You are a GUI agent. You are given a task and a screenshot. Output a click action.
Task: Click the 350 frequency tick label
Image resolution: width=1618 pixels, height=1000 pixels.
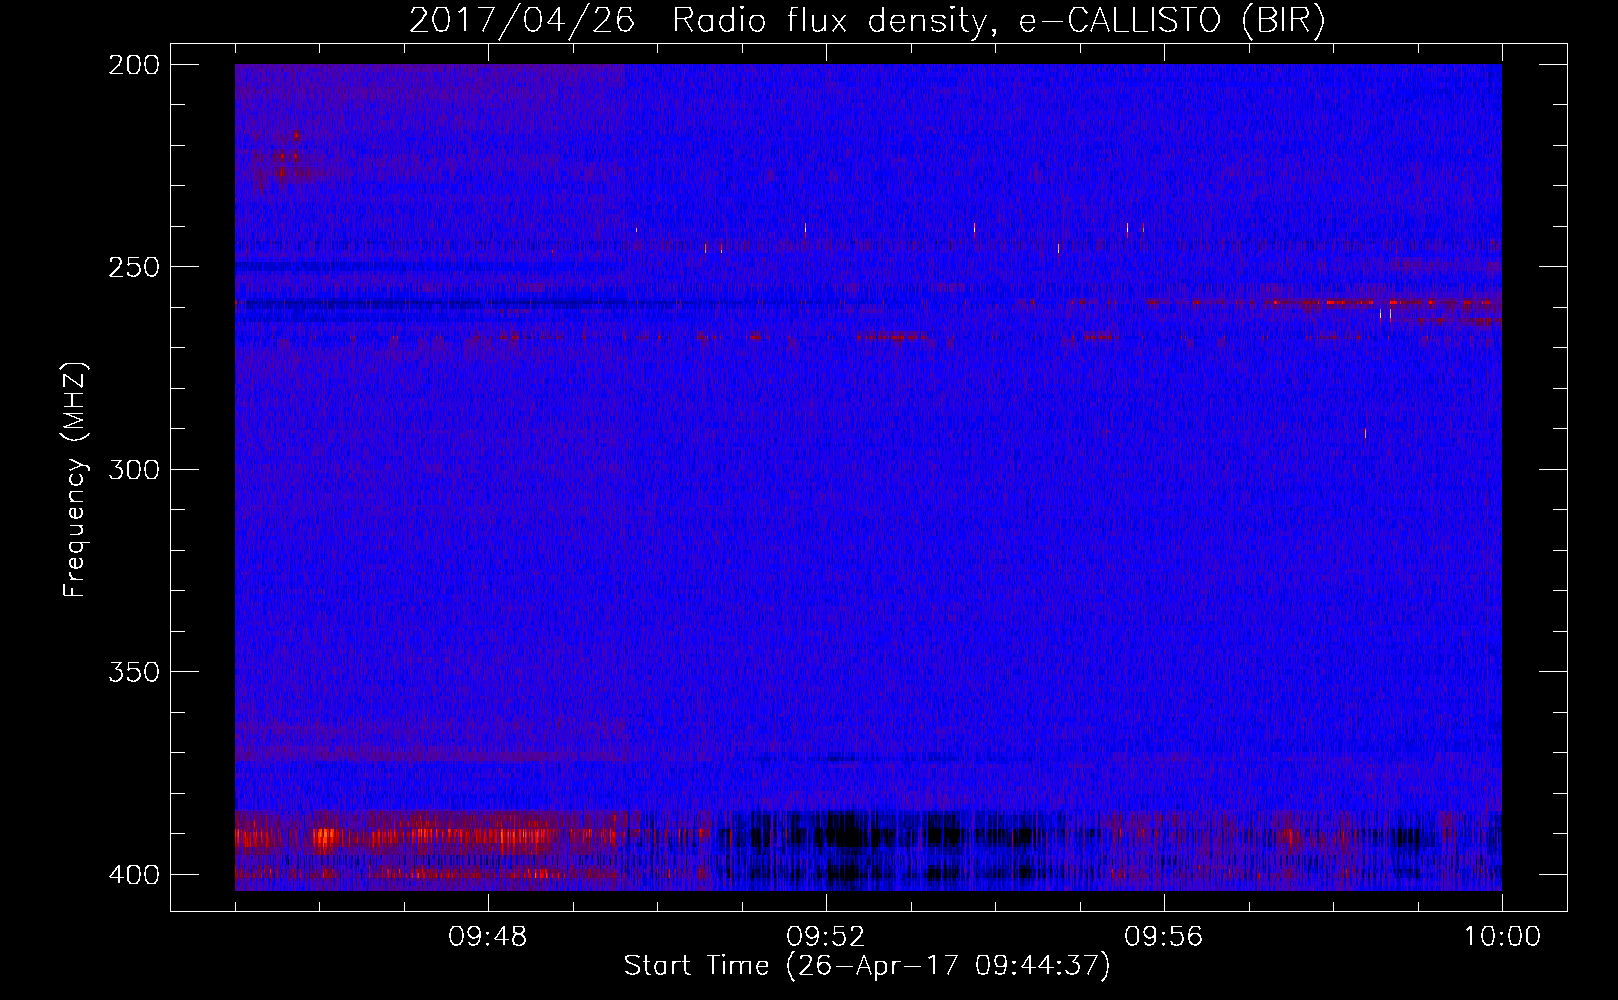tap(133, 672)
